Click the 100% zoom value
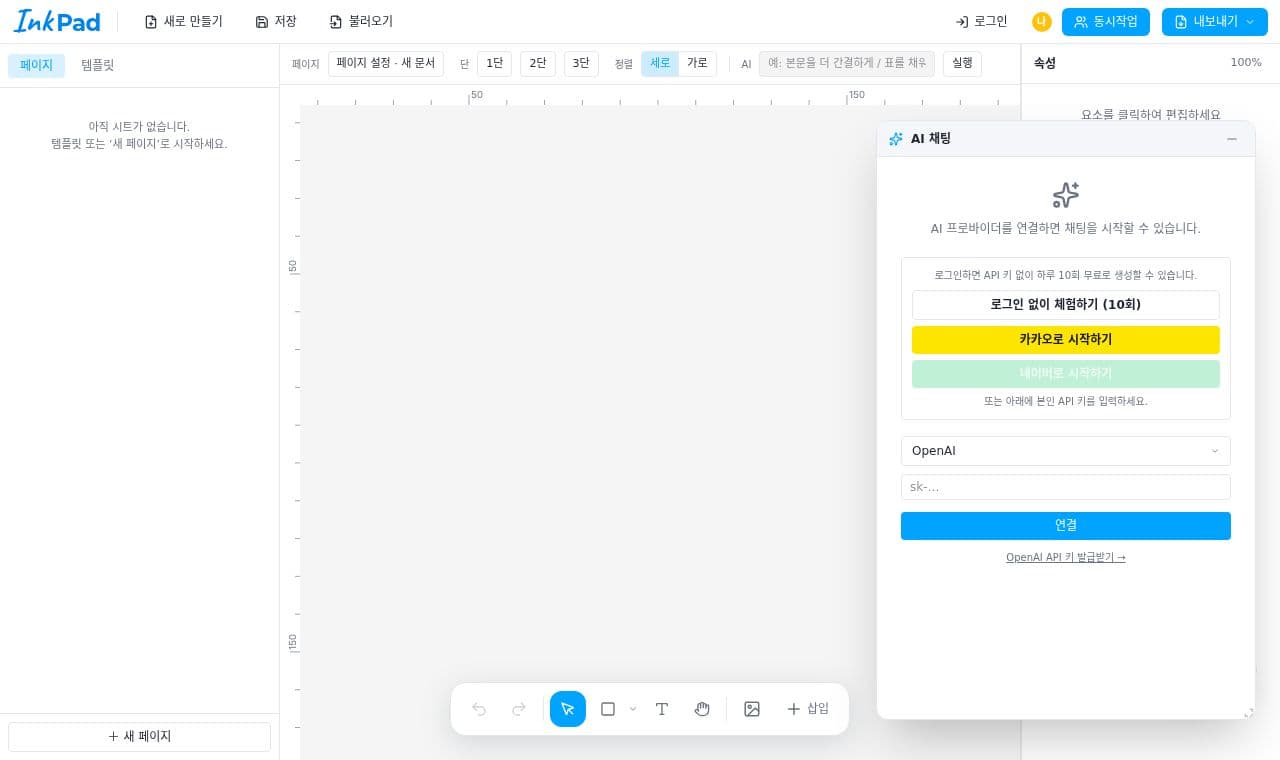The image size is (1280, 760). point(1246,62)
